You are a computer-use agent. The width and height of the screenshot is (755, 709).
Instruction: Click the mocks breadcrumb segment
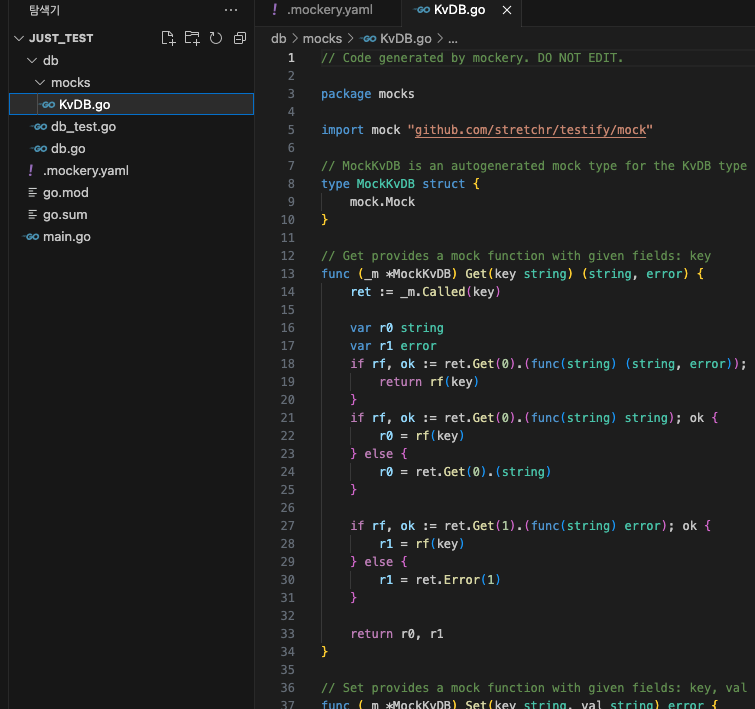[322, 39]
